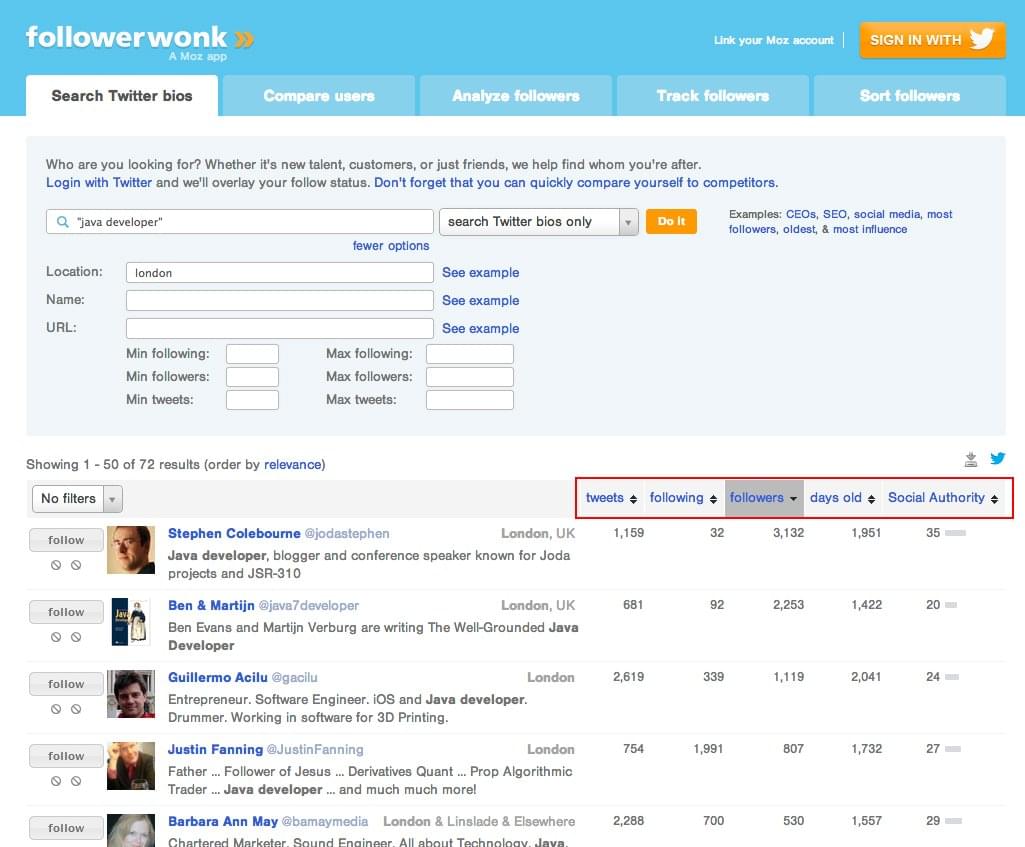The height and width of the screenshot is (847, 1025).
Task: Follow Stephen Colebourne
Action: tap(66, 540)
